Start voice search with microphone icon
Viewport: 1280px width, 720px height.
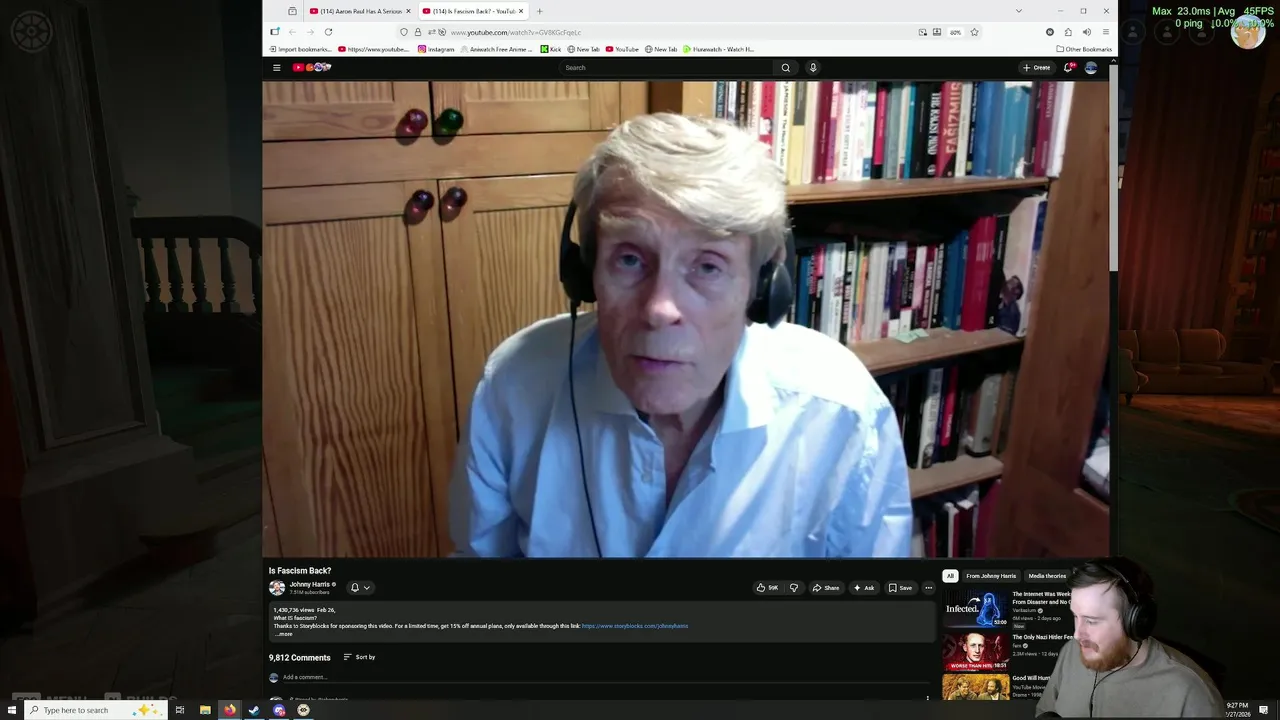(813, 68)
